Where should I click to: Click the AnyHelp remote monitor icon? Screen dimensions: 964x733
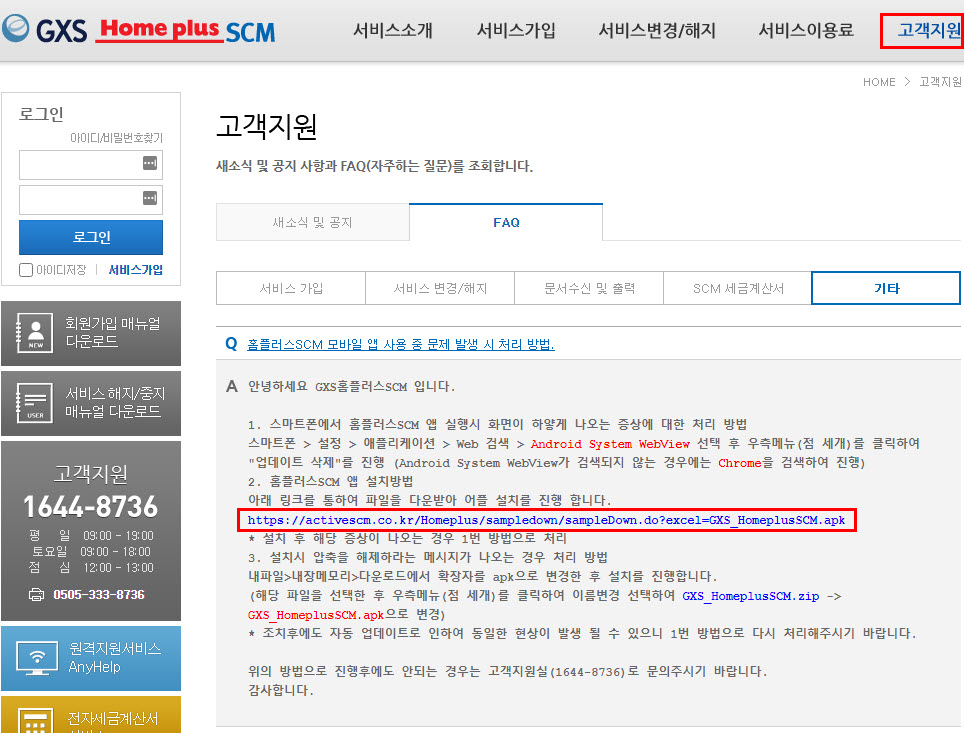38,659
